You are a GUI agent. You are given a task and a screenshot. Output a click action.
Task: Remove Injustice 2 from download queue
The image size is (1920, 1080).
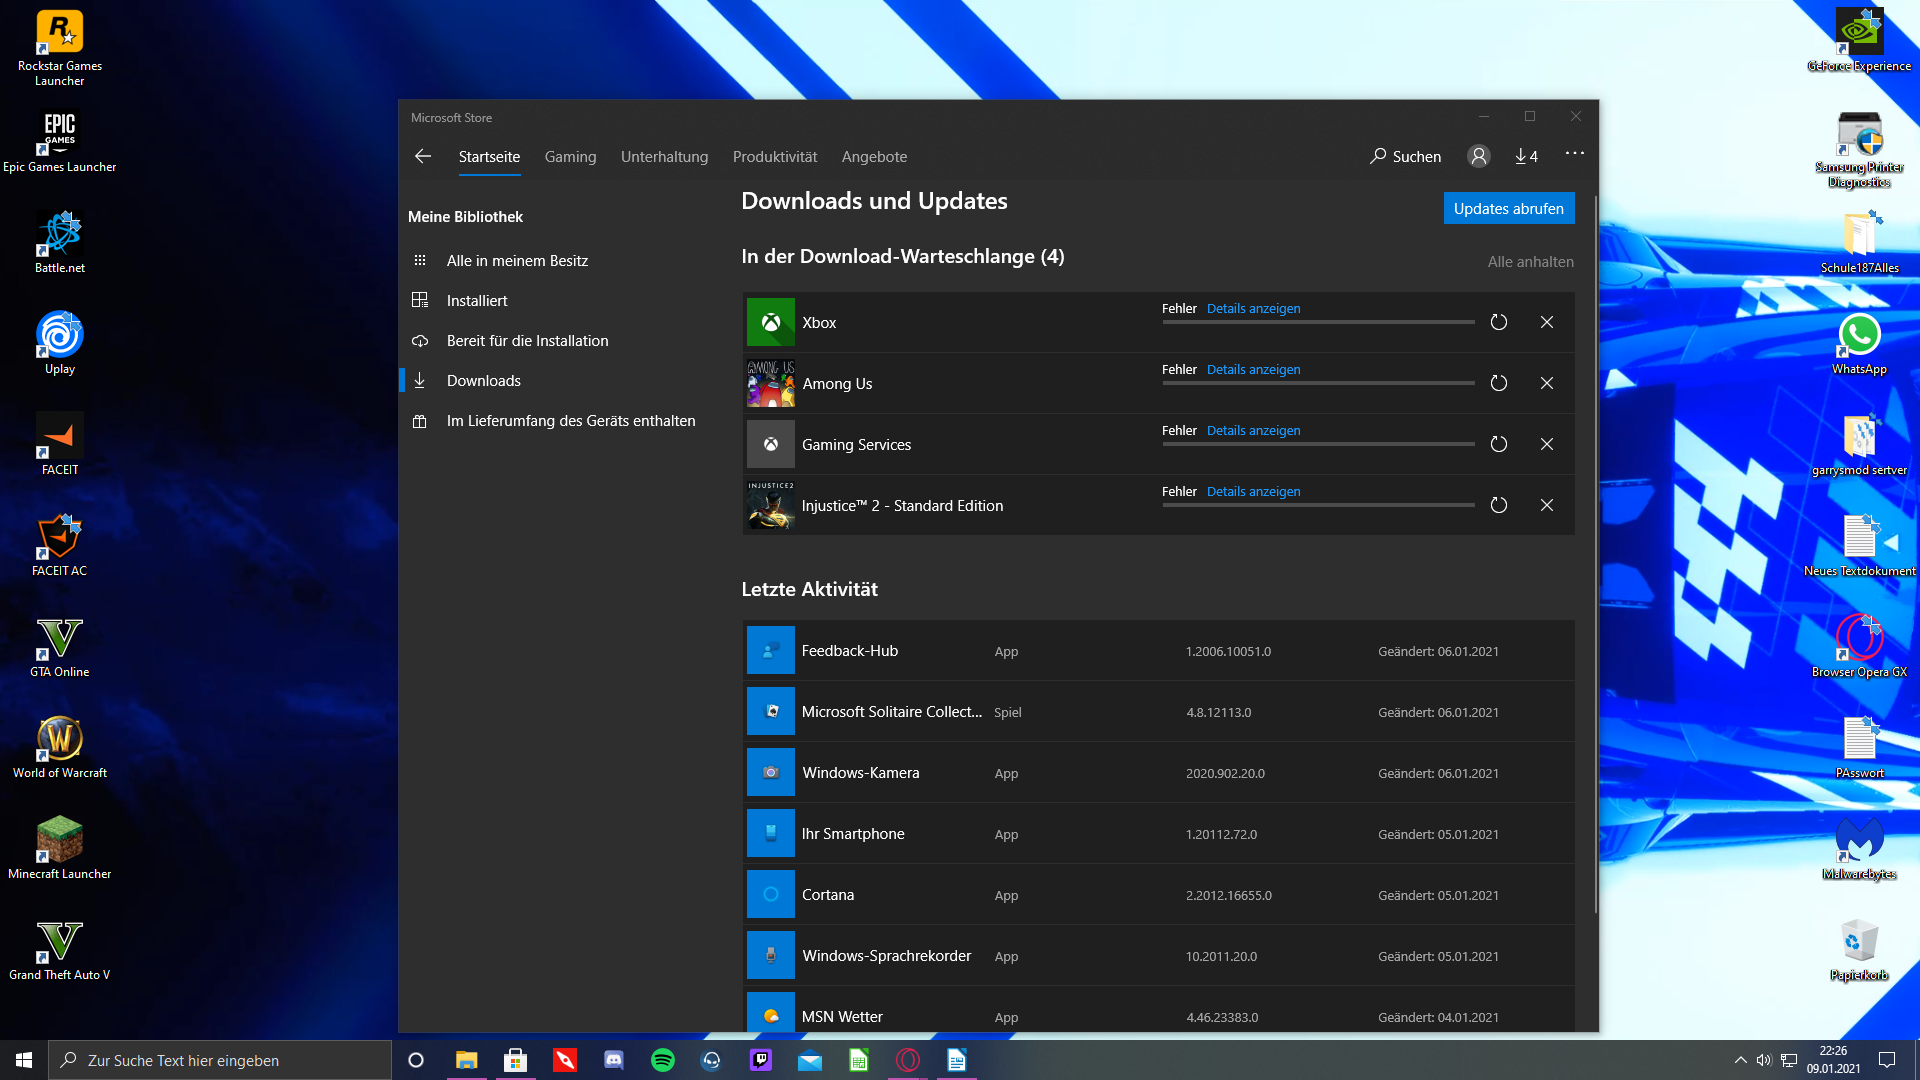tap(1546, 505)
